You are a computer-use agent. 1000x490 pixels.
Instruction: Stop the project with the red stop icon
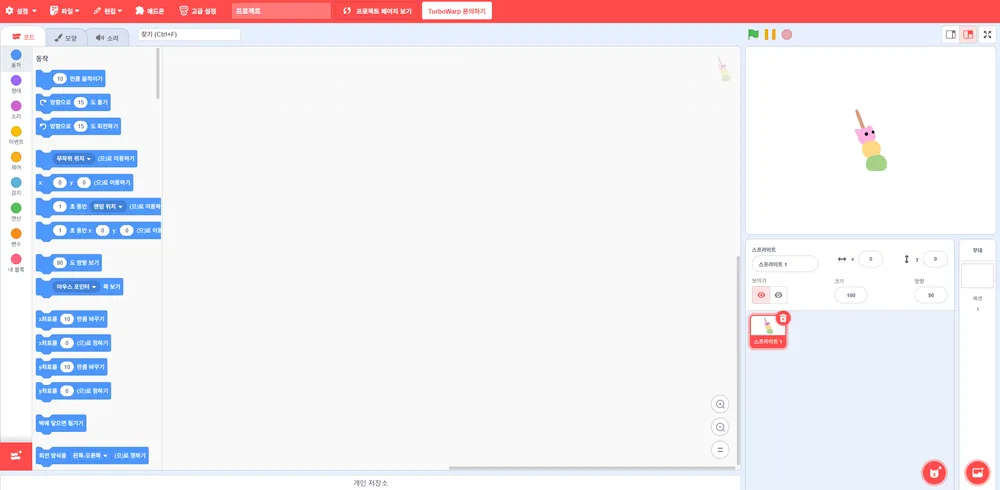(x=787, y=34)
